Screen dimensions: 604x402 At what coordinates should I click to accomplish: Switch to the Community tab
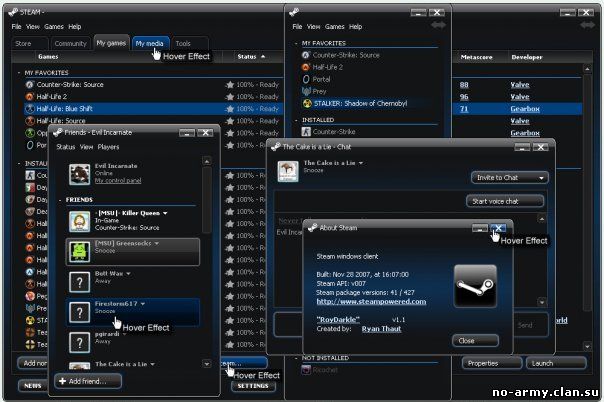pyautogui.click(x=70, y=44)
